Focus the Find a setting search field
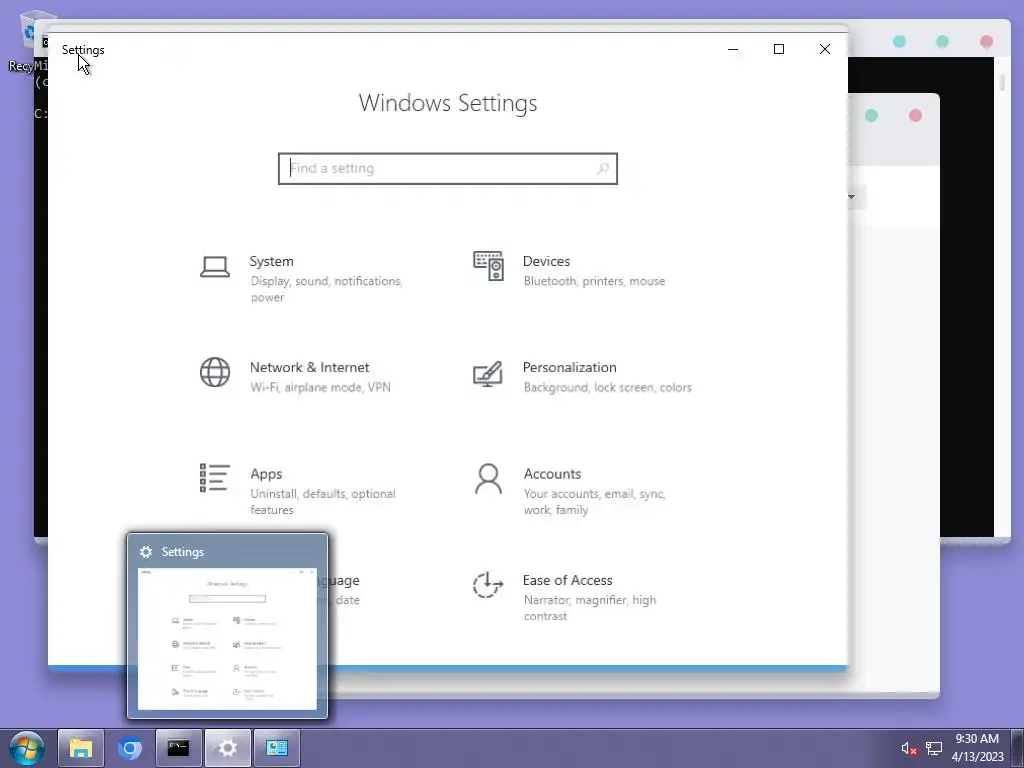The image size is (1024, 768). pyautogui.click(x=447, y=168)
